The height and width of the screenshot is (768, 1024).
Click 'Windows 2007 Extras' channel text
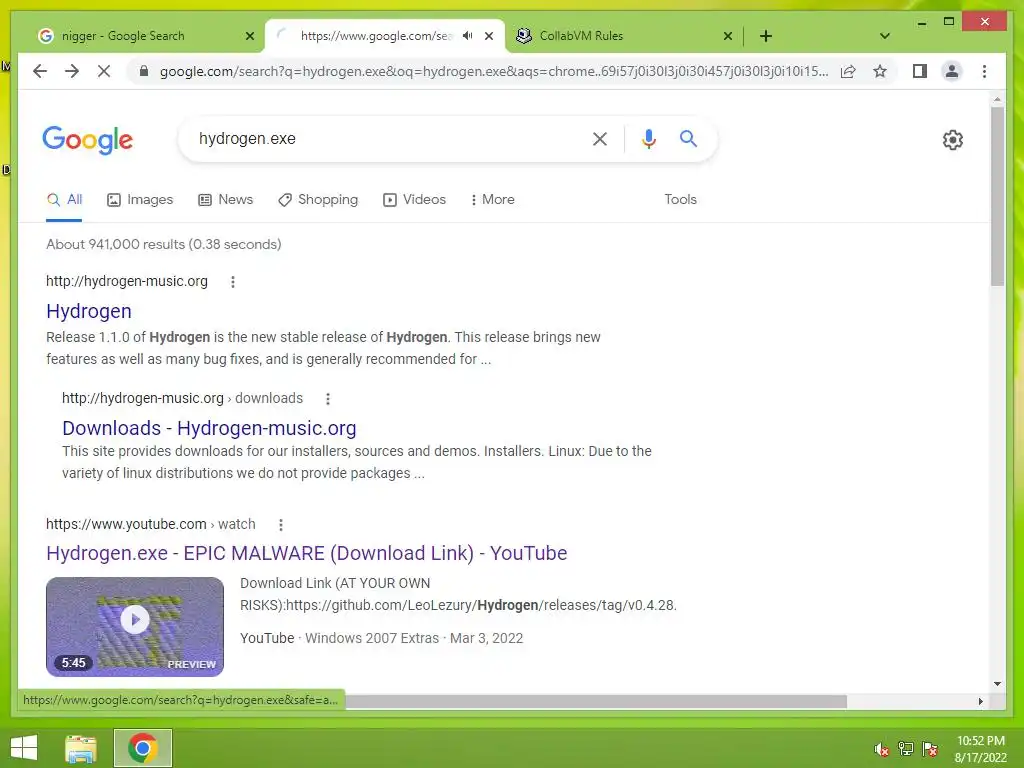click(372, 638)
